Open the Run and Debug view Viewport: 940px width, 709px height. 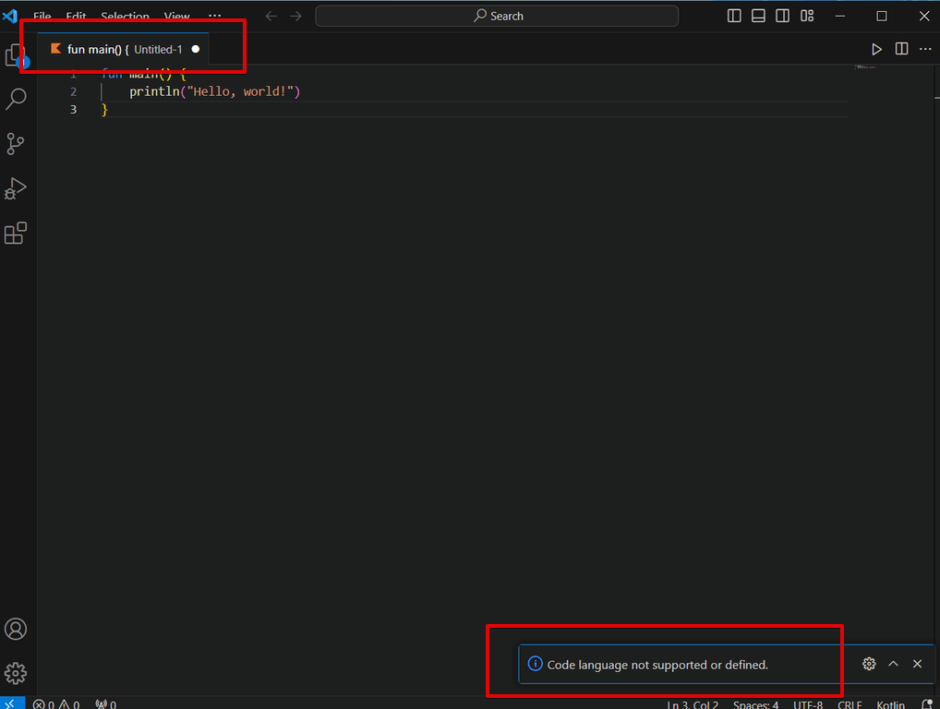(15, 188)
